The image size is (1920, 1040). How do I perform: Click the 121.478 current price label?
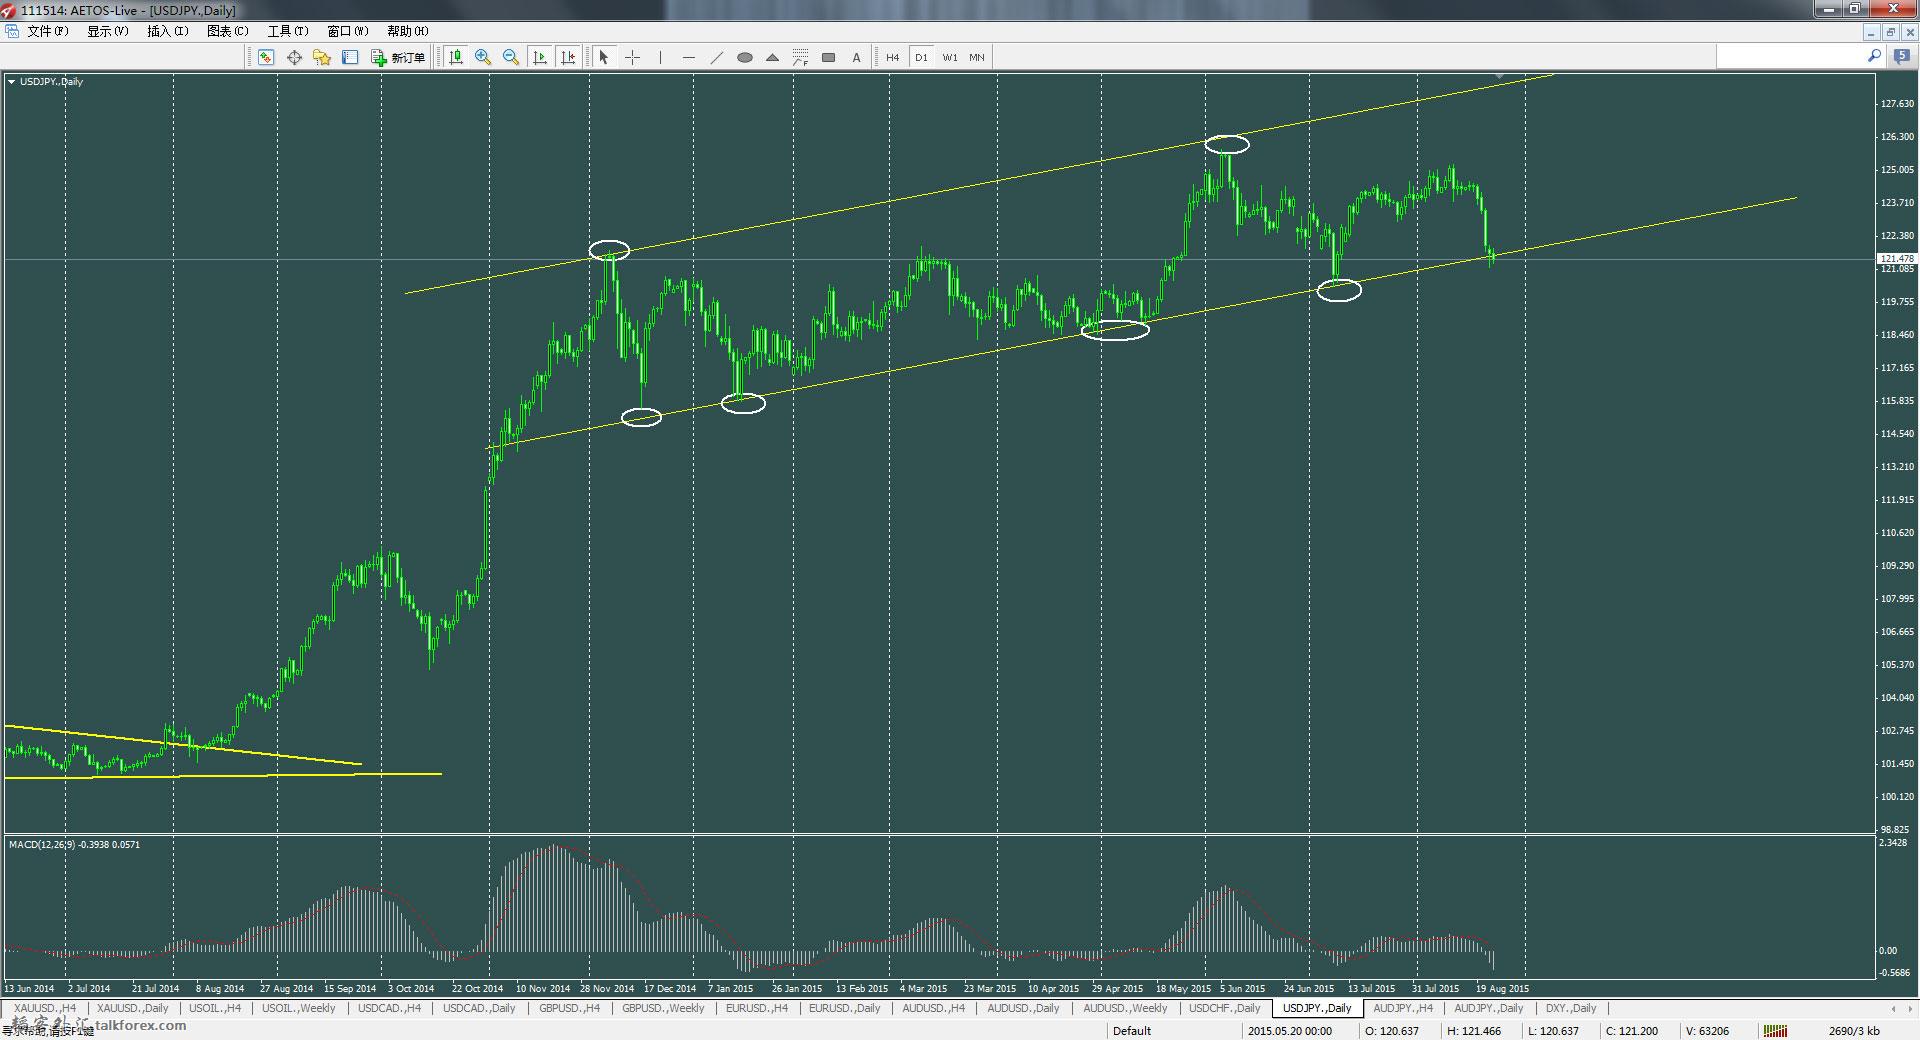pyautogui.click(x=1896, y=259)
